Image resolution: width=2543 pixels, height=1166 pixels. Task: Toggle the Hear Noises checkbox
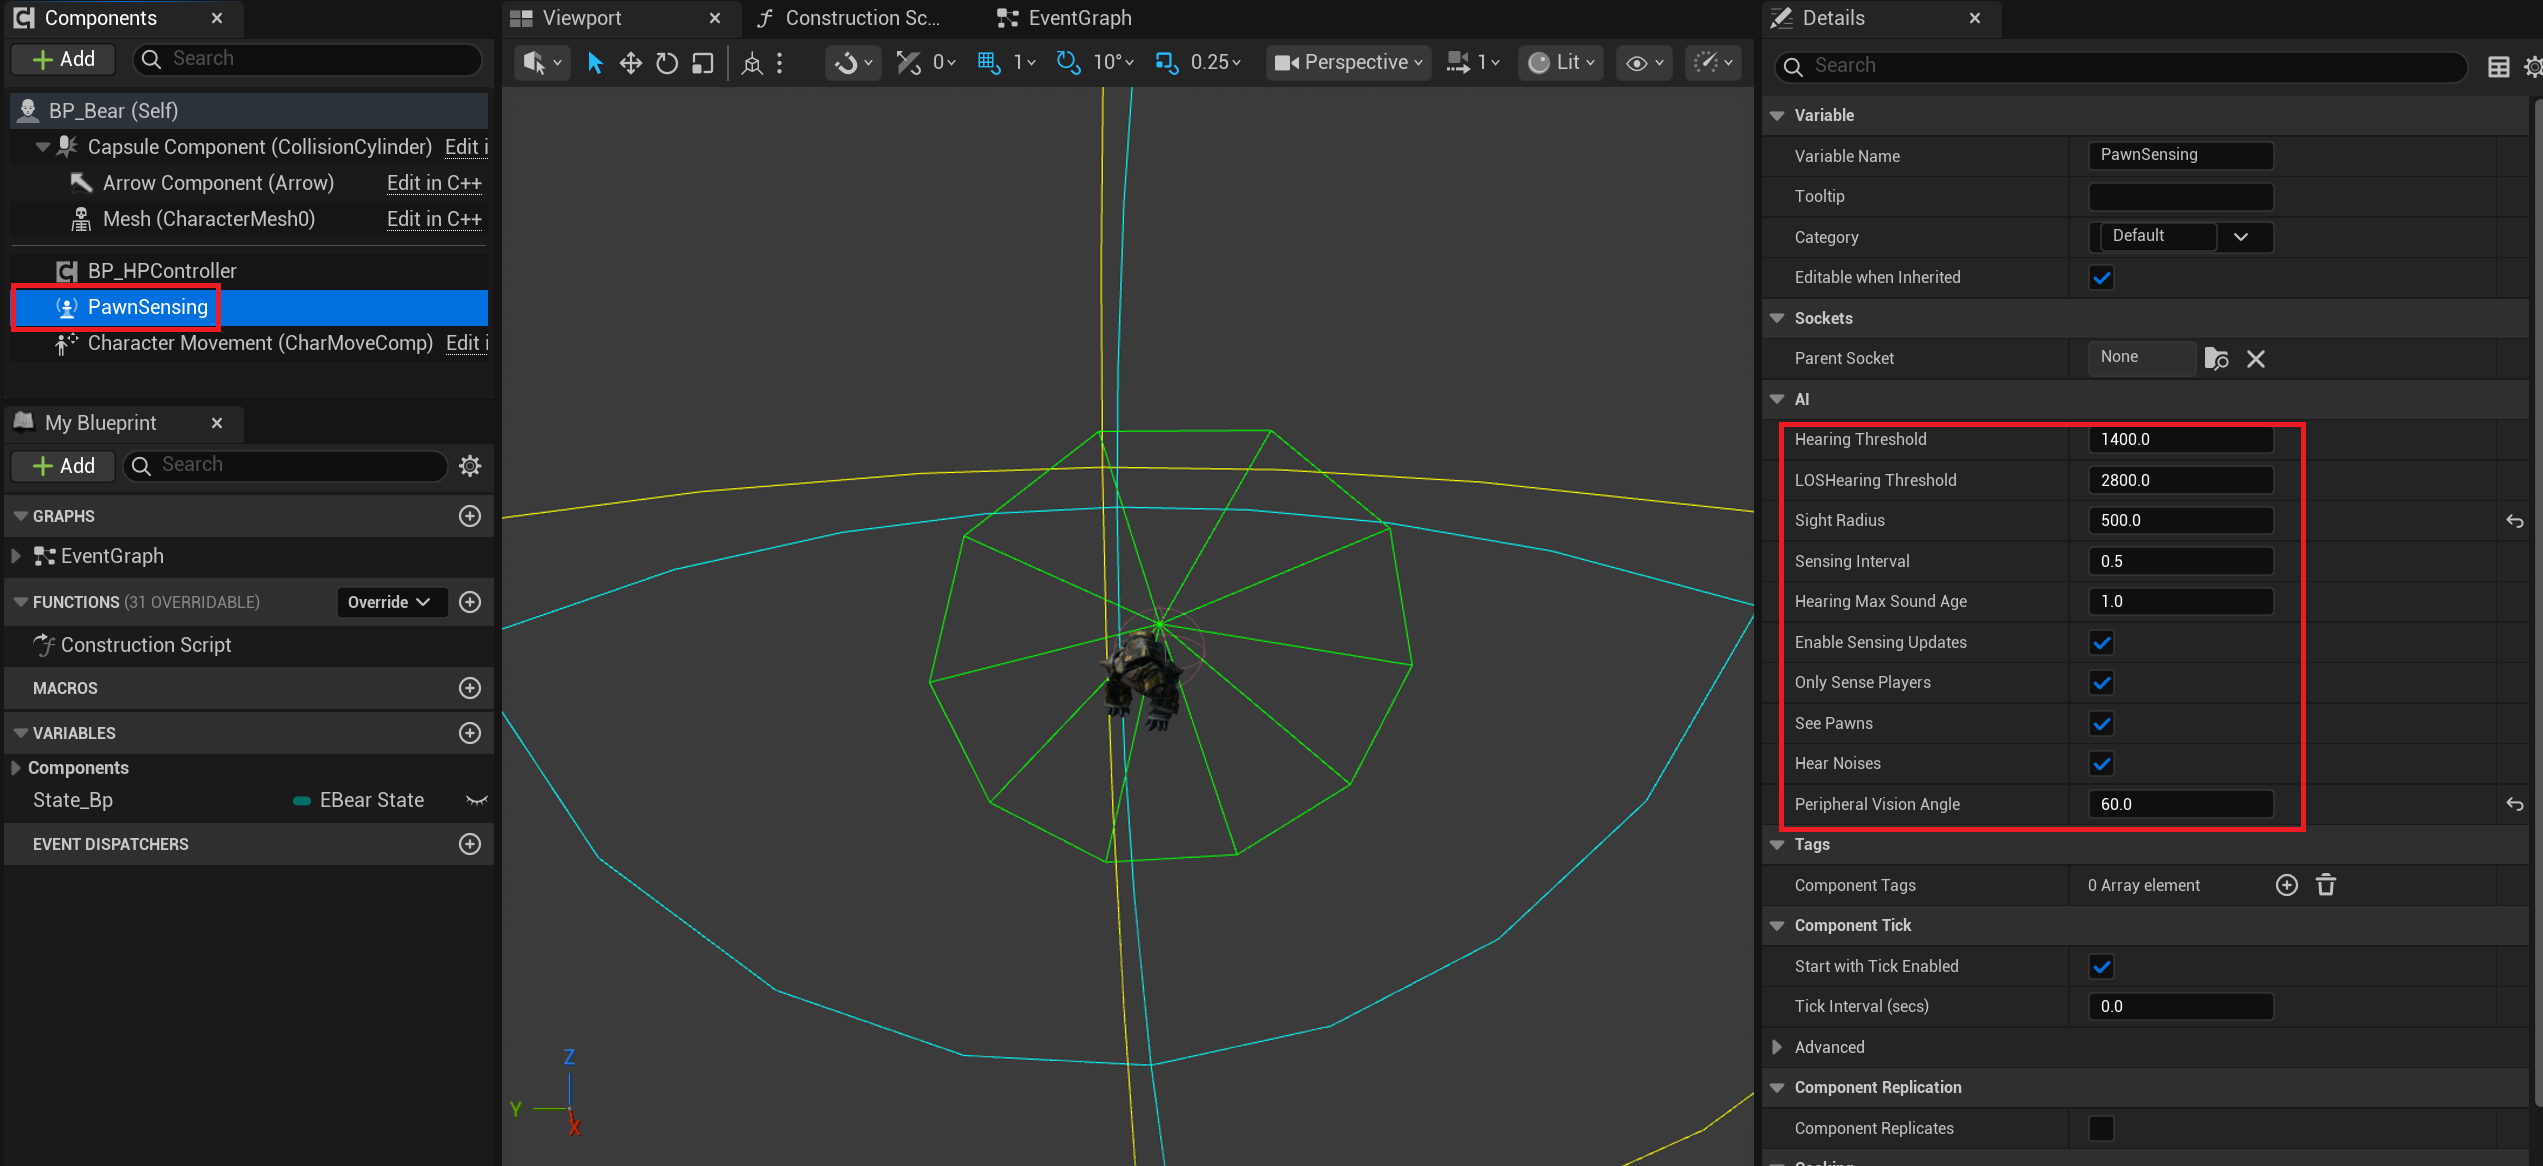click(2101, 764)
